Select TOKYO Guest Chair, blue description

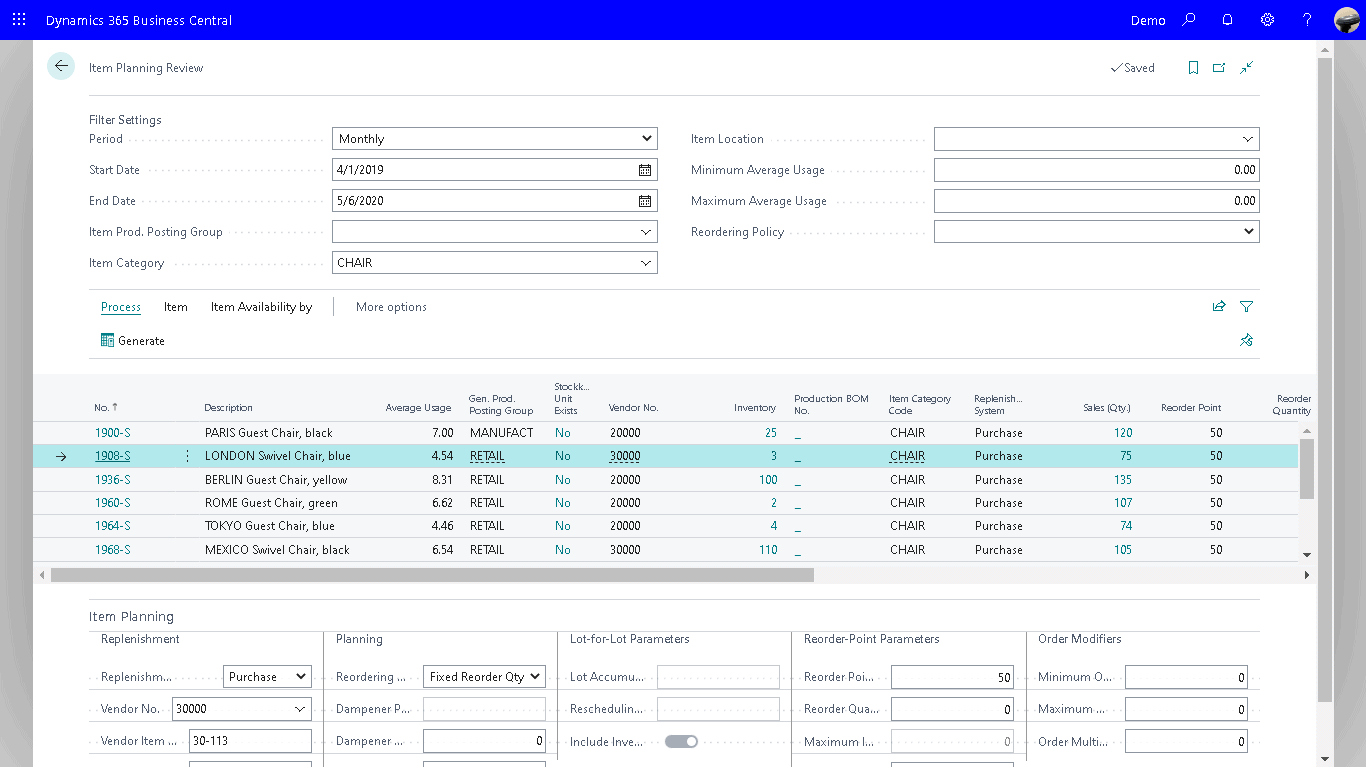click(270, 526)
